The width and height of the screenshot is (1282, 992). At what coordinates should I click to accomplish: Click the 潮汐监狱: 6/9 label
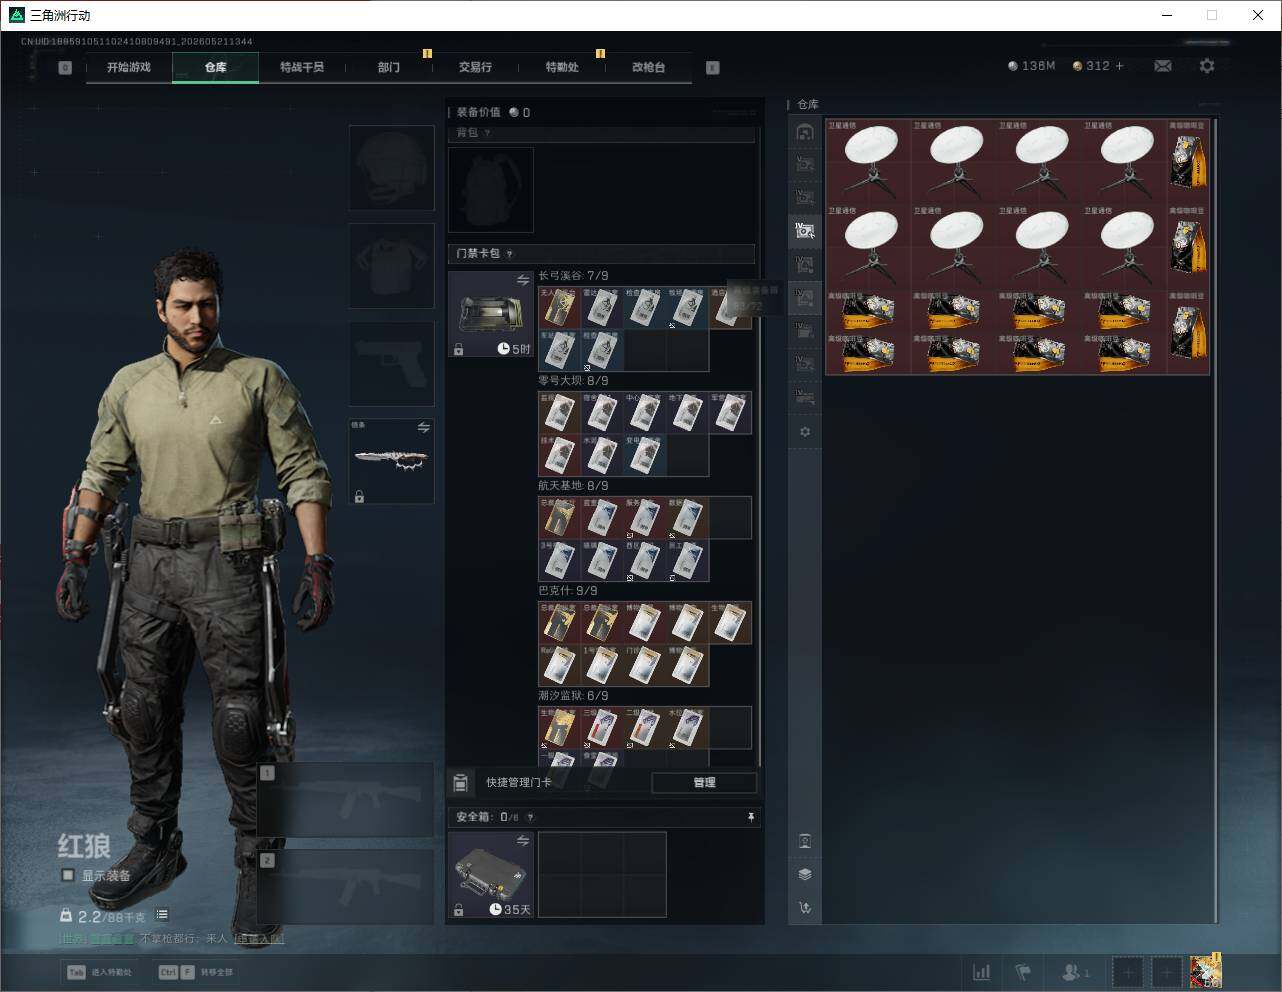(x=573, y=696)
